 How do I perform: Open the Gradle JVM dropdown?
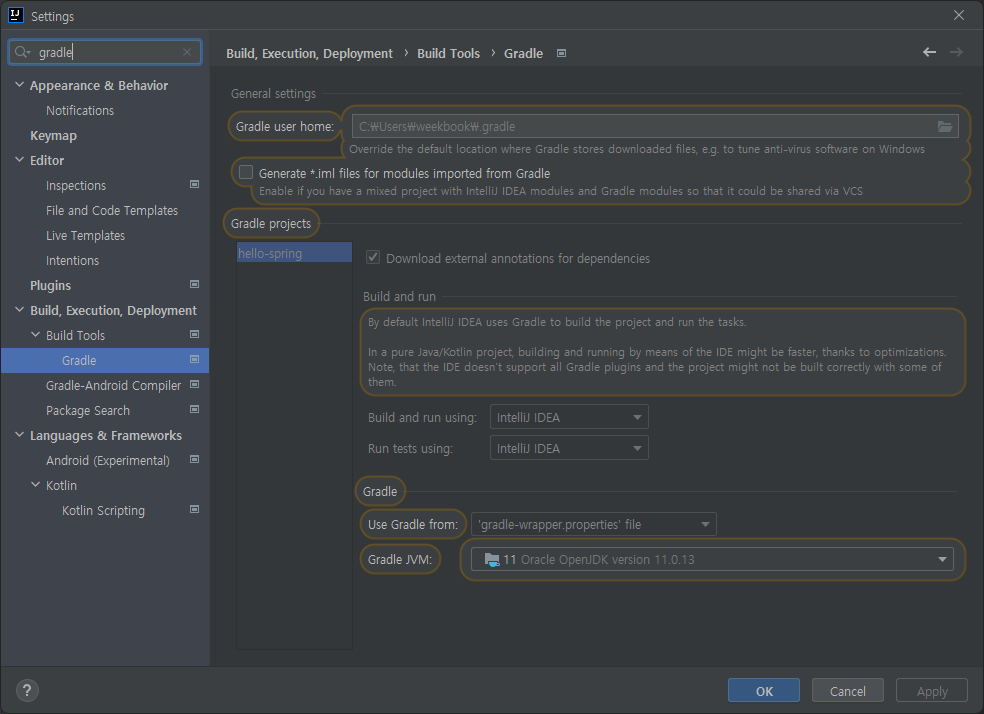tap(712, 560)
